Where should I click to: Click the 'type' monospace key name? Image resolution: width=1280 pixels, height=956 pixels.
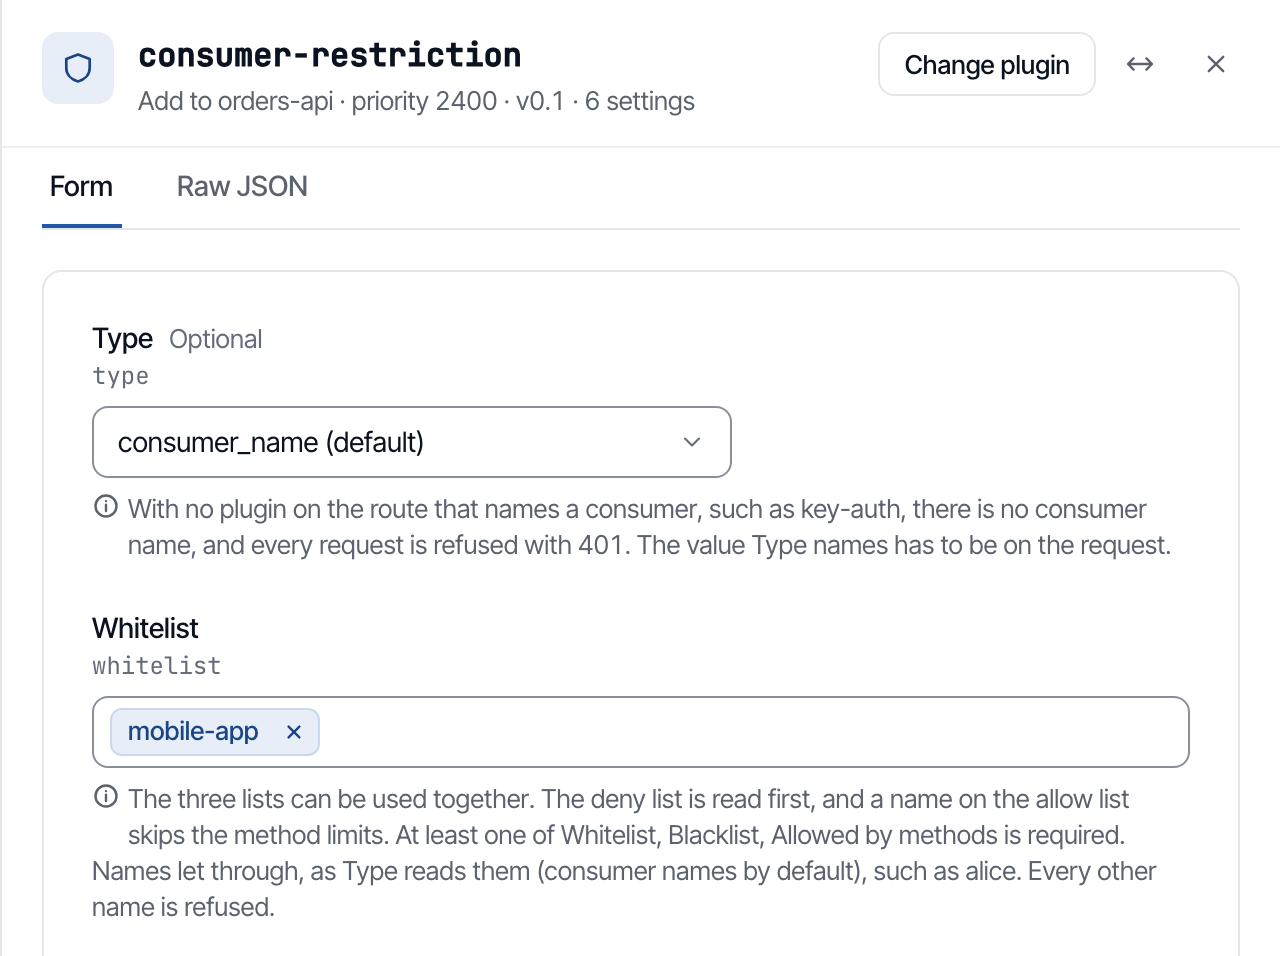121,376
